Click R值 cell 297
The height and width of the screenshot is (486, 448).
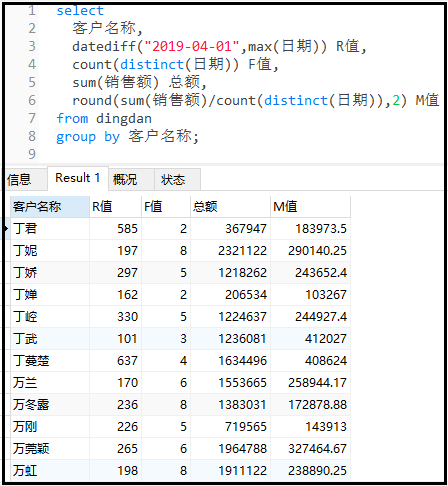(x=115, y=273)
